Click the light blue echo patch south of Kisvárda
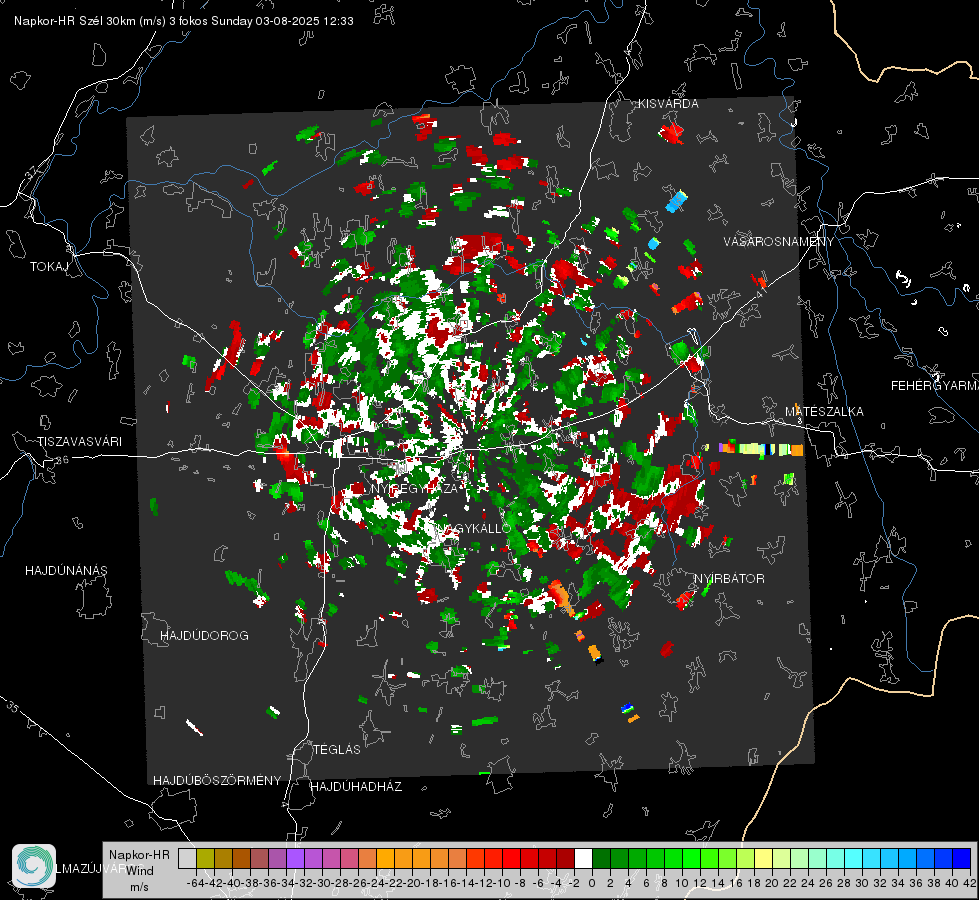The height and width of the screenshot is (900, 979). point(676,202)
